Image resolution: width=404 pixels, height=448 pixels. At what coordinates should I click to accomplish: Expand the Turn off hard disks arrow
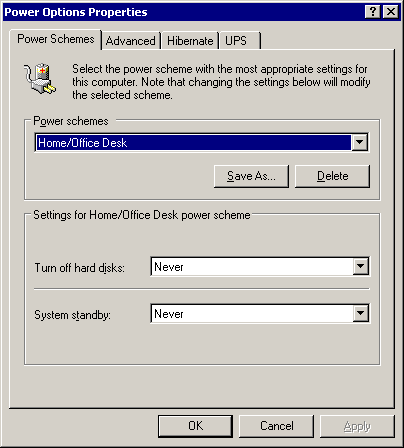tap(361, 266)
